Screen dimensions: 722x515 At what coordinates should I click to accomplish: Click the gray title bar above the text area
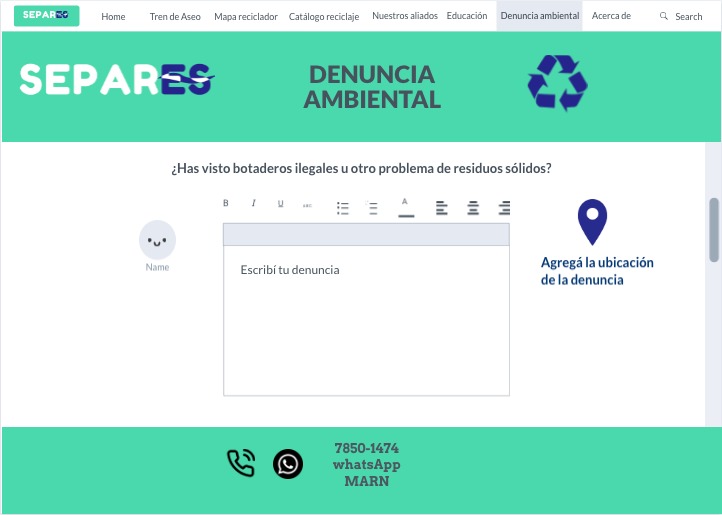click(x=367, y=234)
